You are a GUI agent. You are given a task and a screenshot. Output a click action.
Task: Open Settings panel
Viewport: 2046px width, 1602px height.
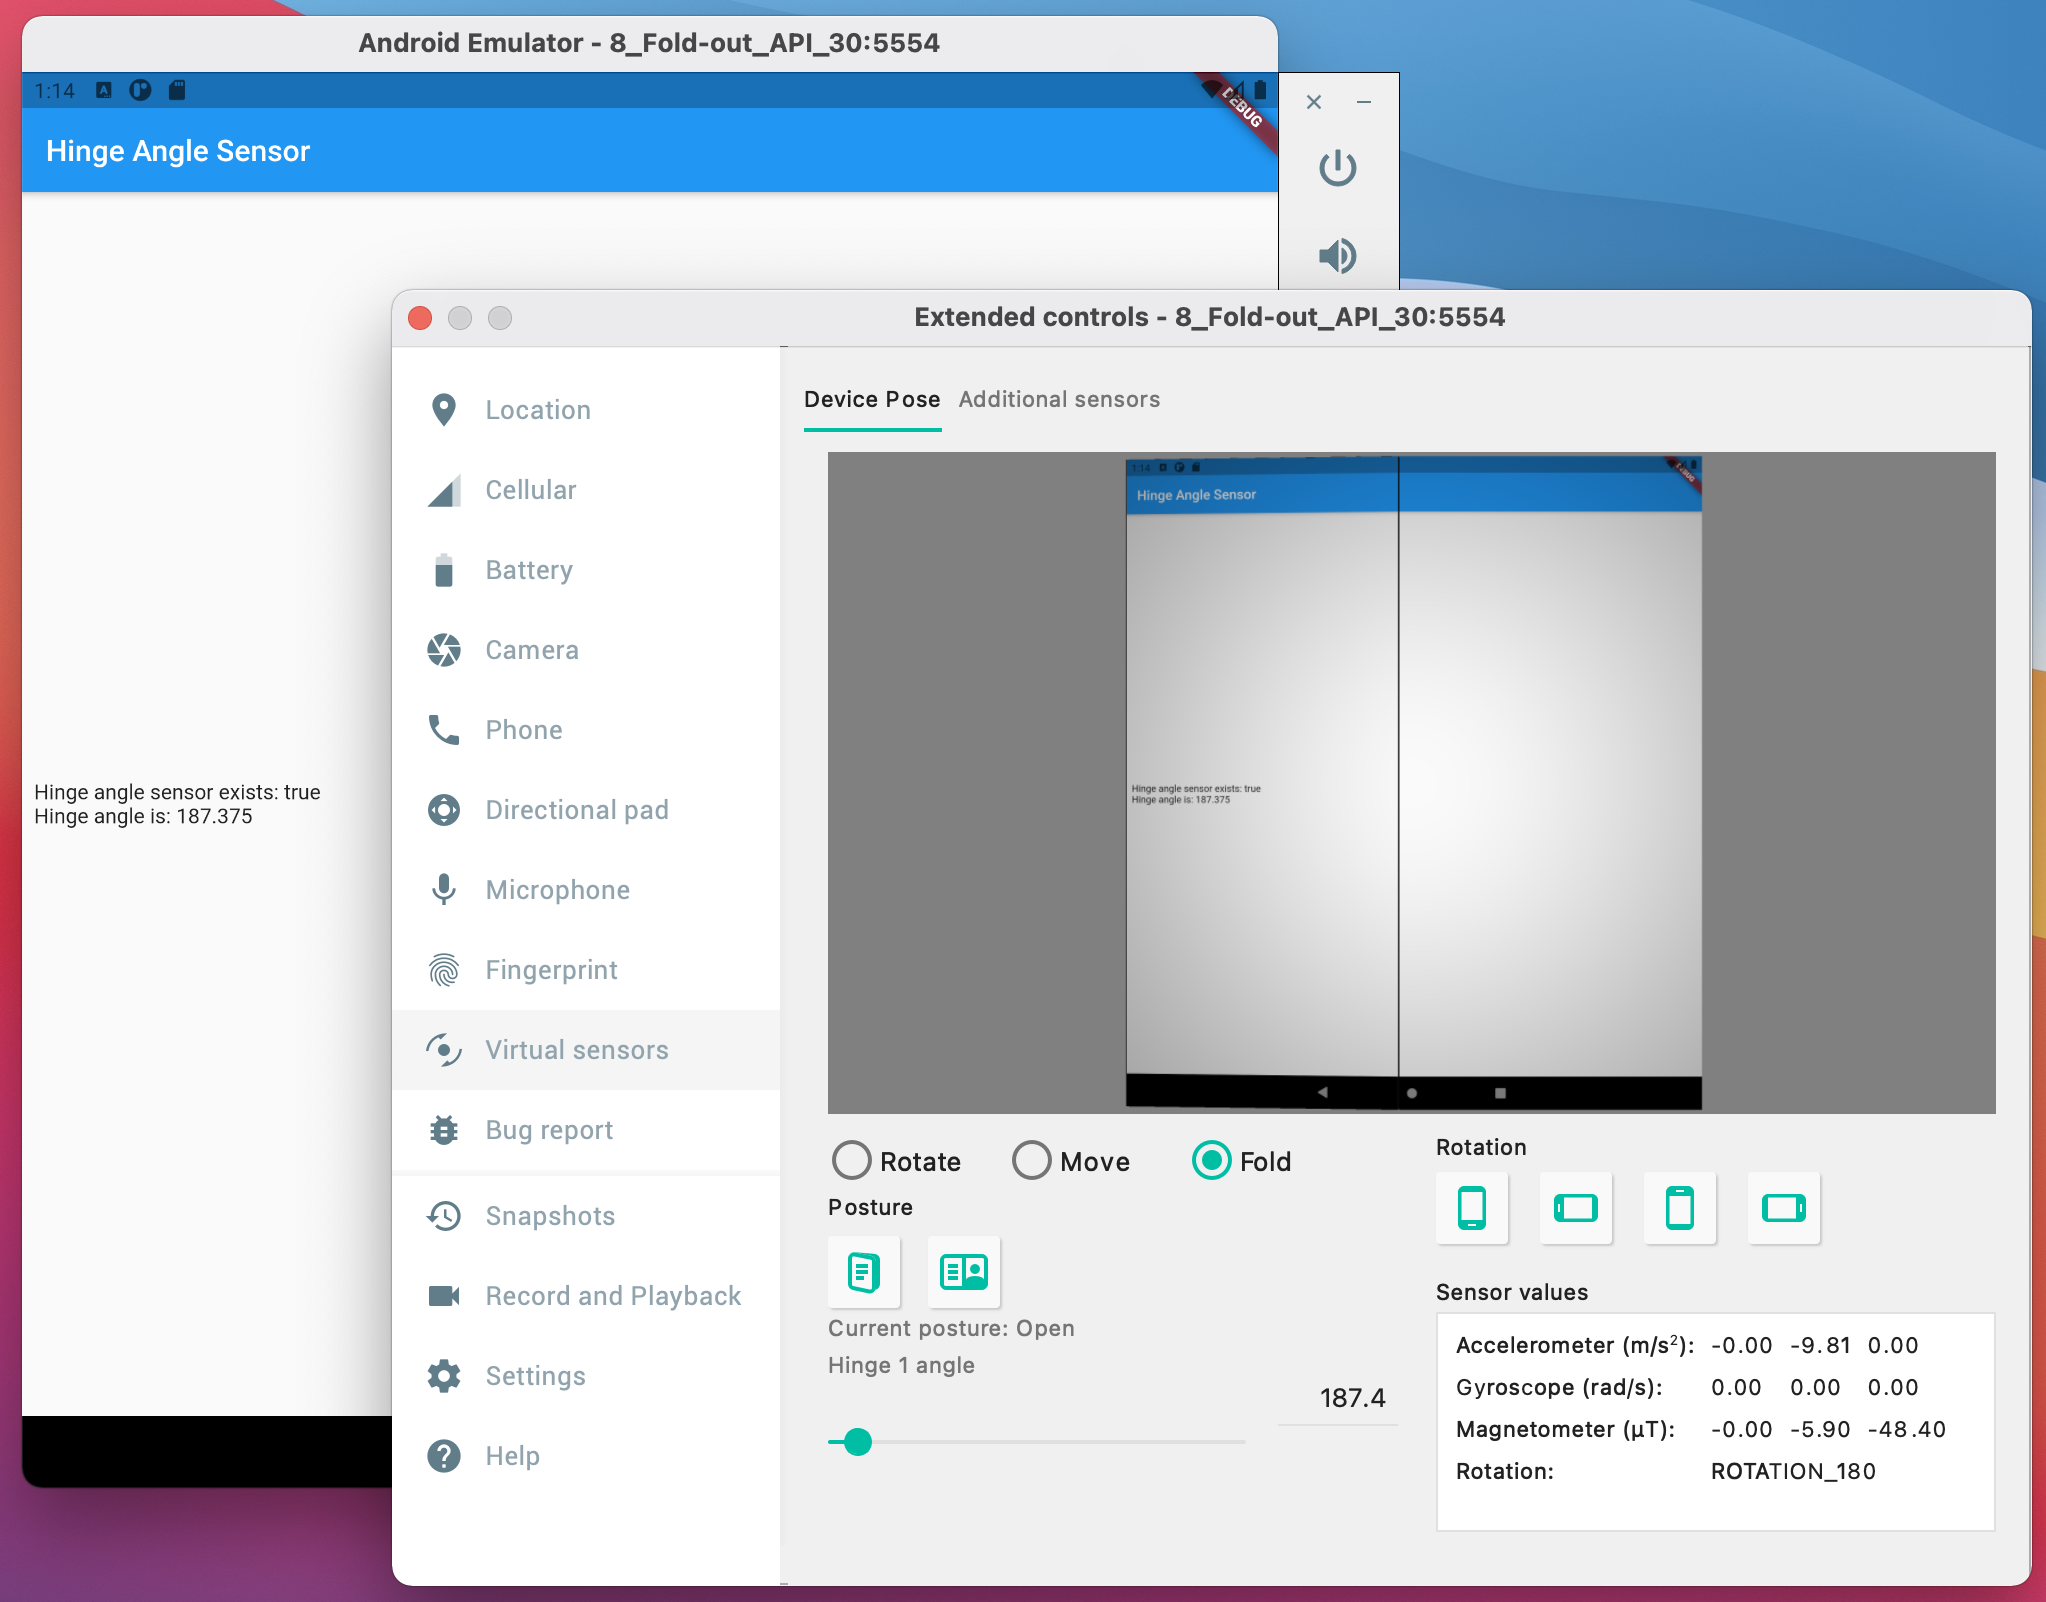[x=536, y=1375]
